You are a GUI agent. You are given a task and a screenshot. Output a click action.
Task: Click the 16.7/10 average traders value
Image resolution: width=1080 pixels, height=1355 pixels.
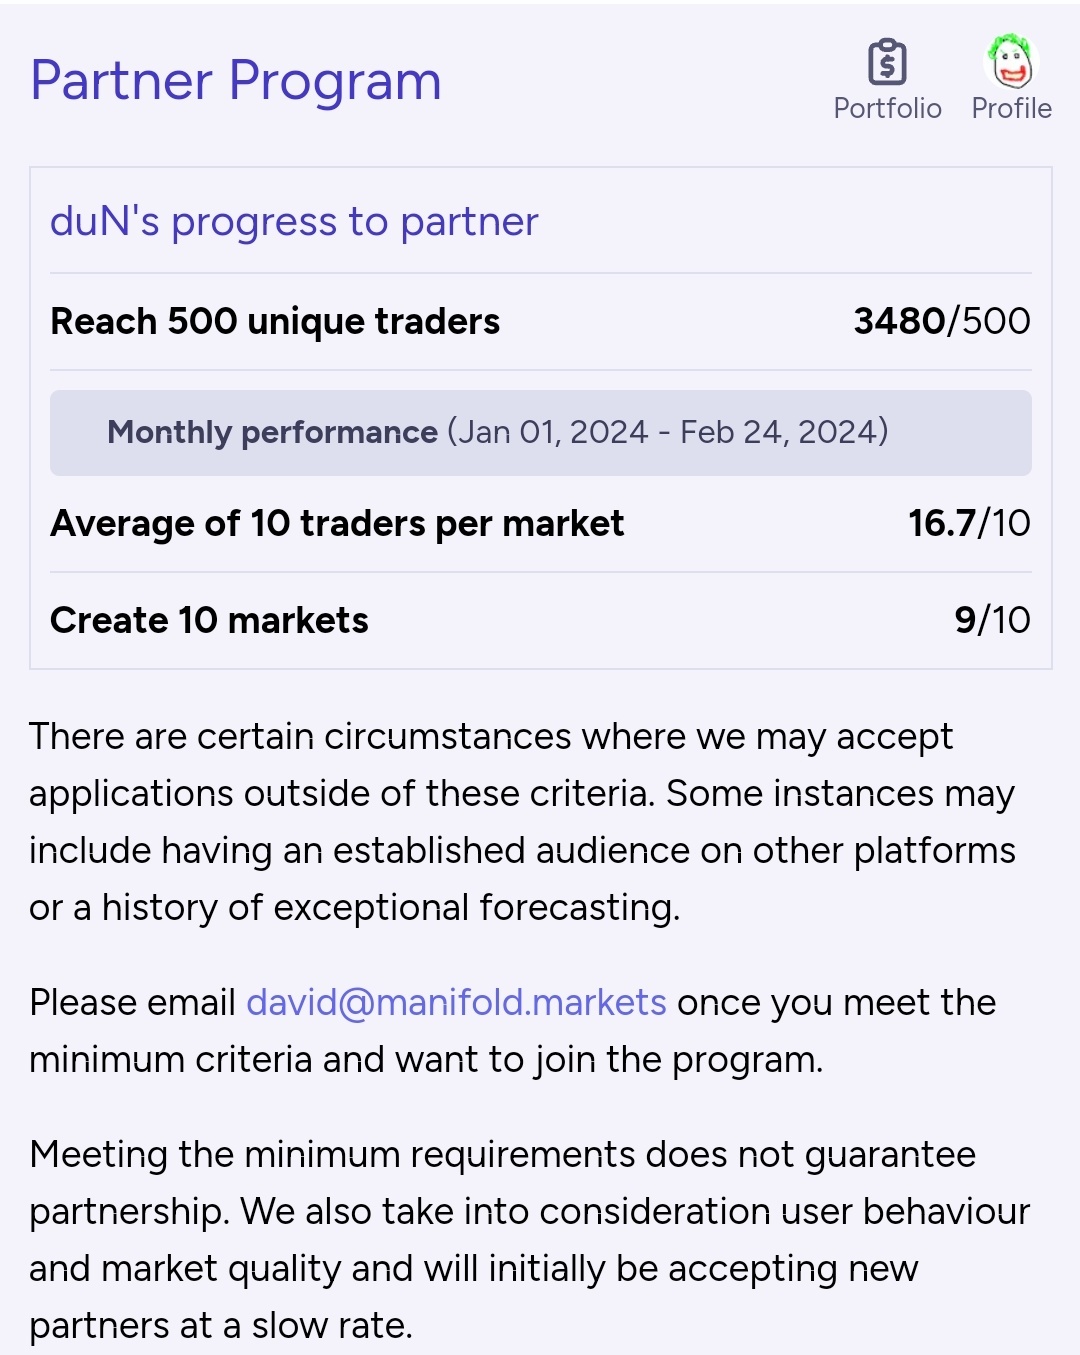click(x=969, y=523)
